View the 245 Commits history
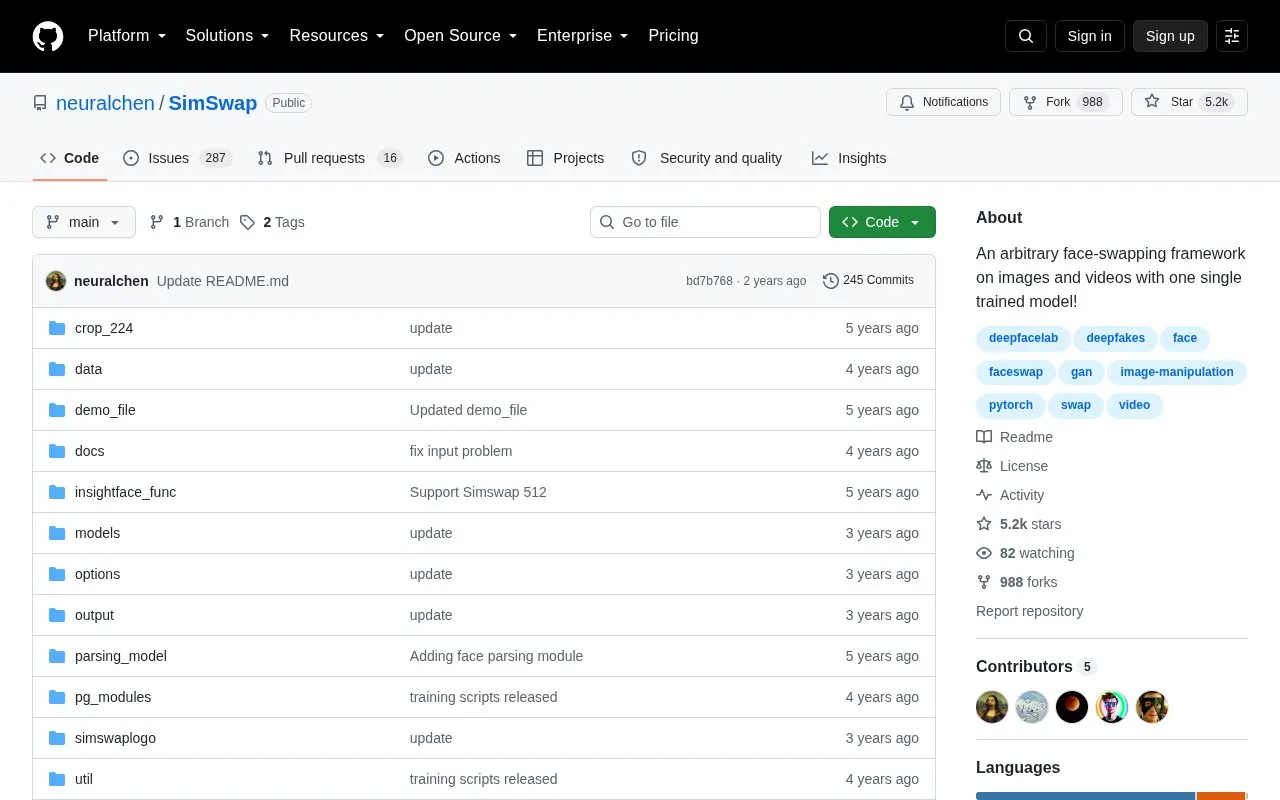This screenshot has width=1280, height=800. pyautogui.click(x=868, y=280)
